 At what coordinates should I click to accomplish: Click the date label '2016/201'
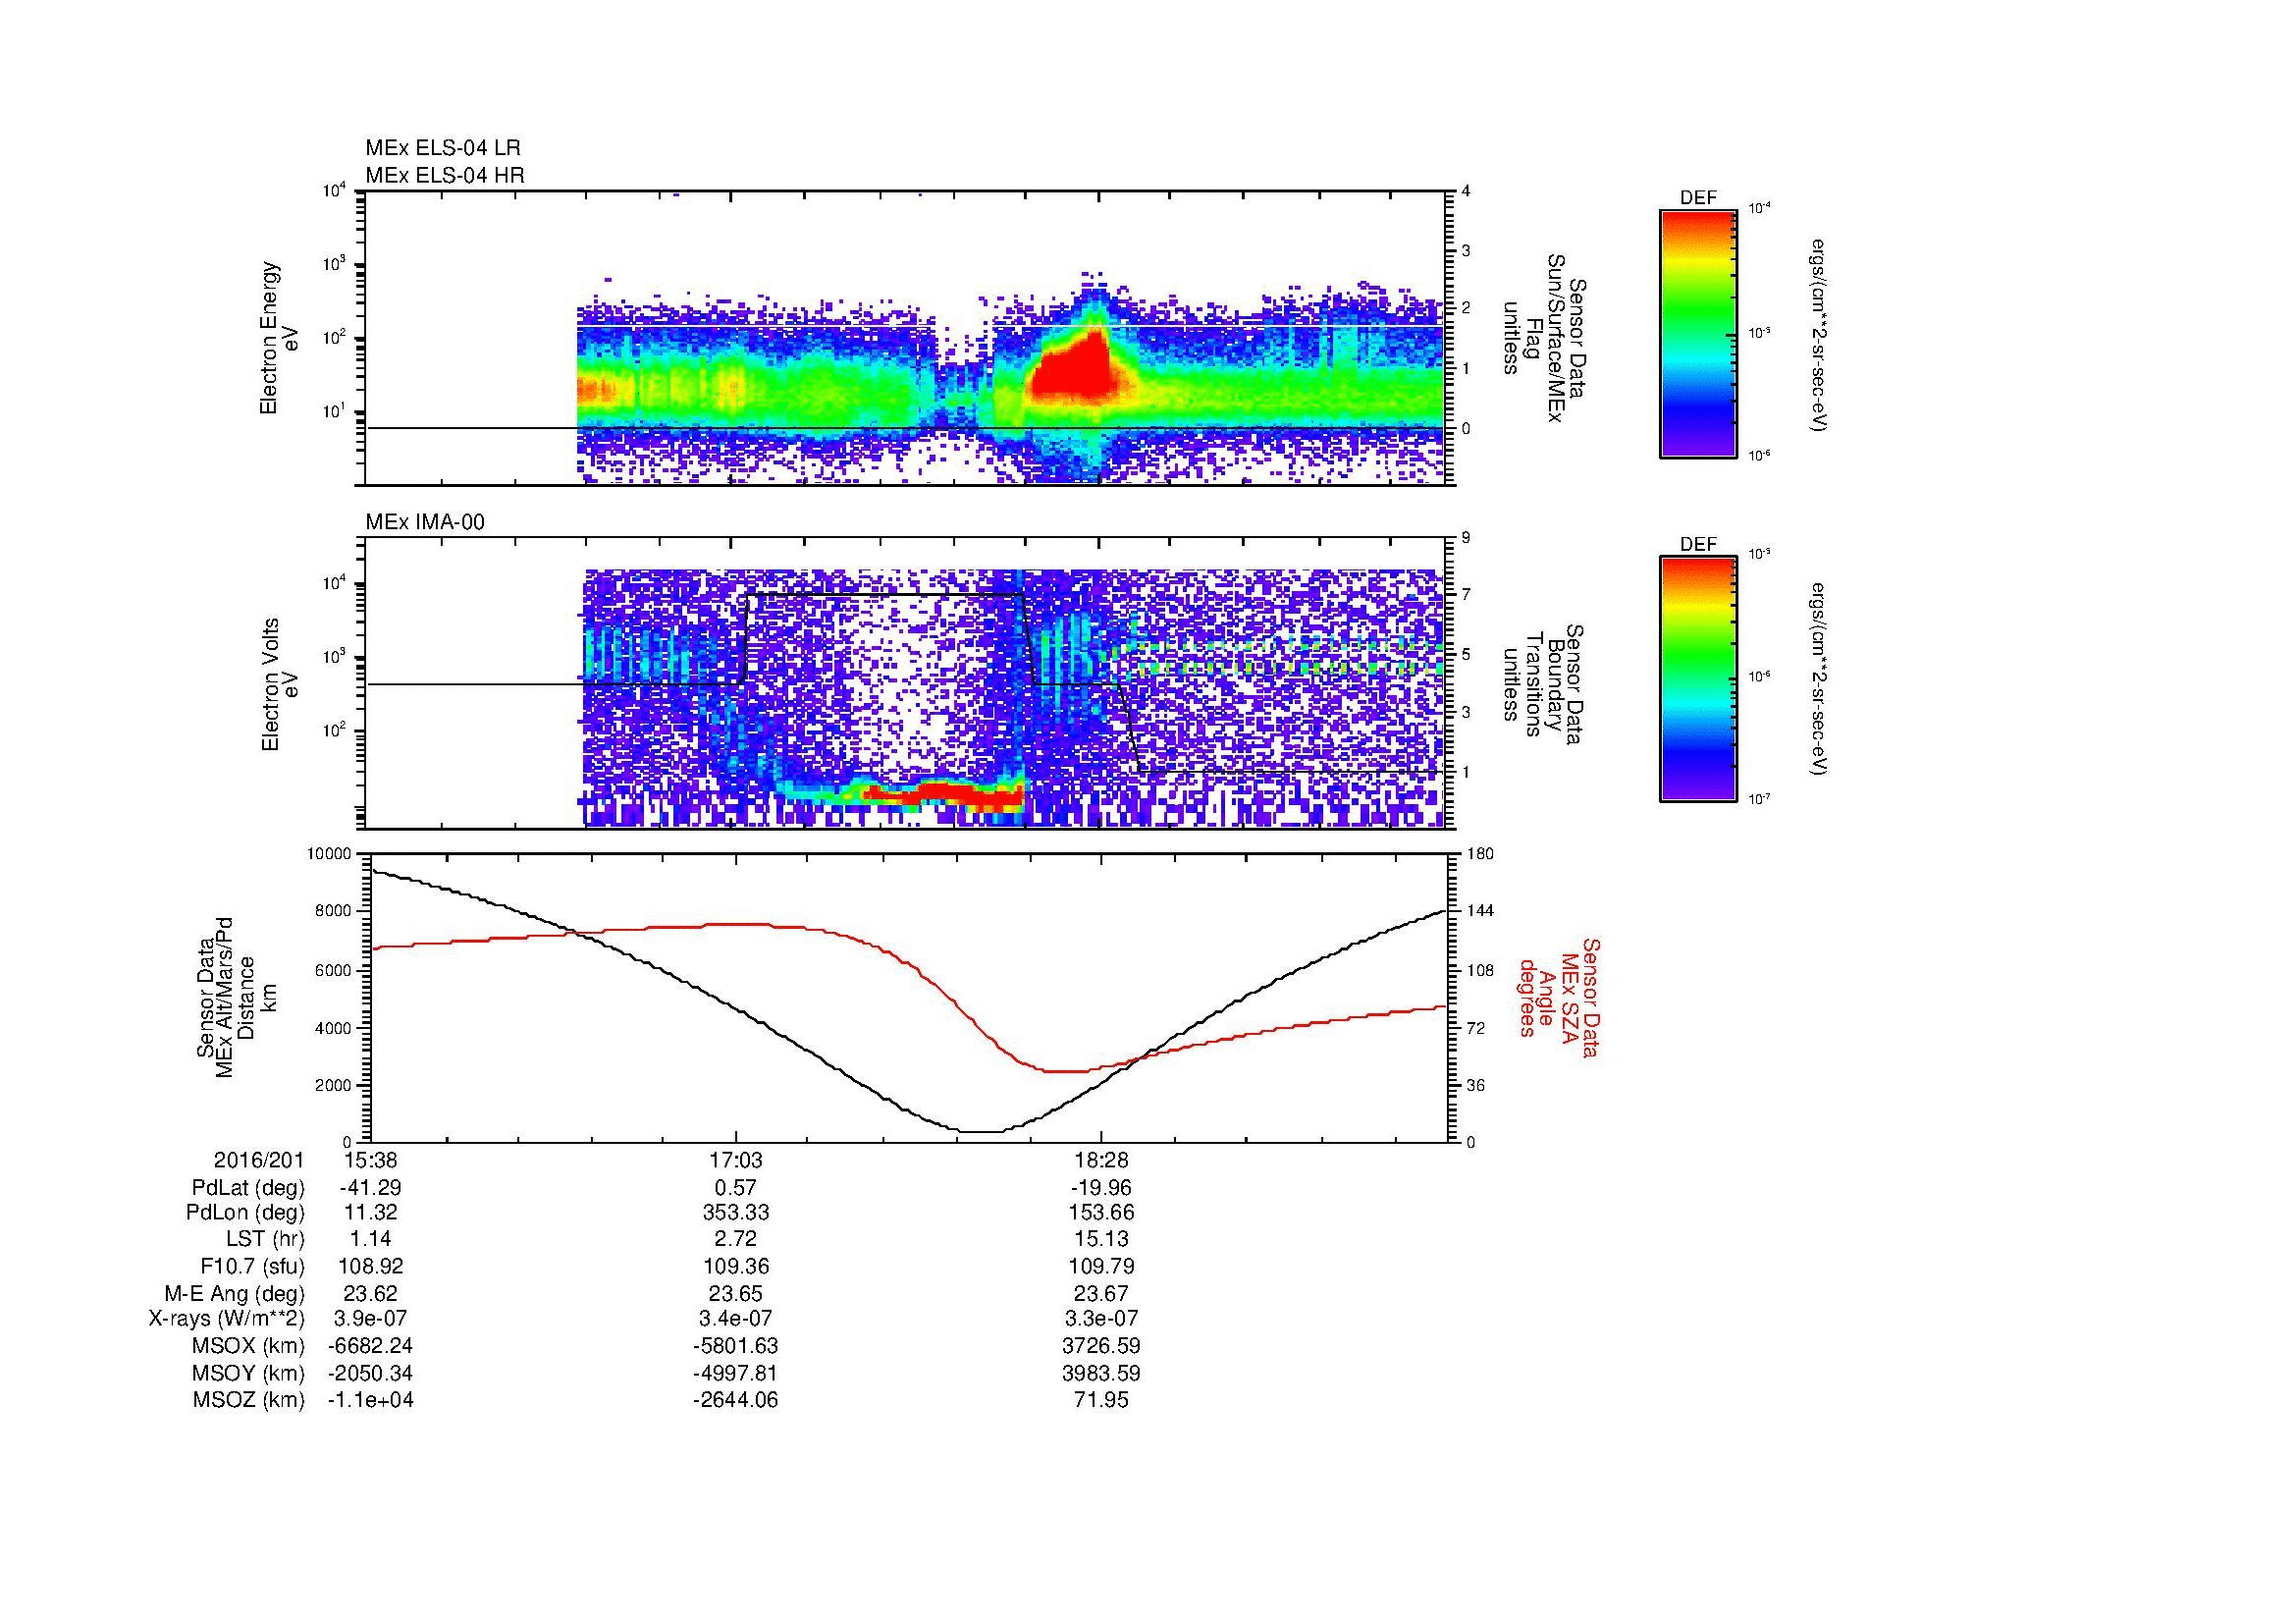(x=259, y=1161)
